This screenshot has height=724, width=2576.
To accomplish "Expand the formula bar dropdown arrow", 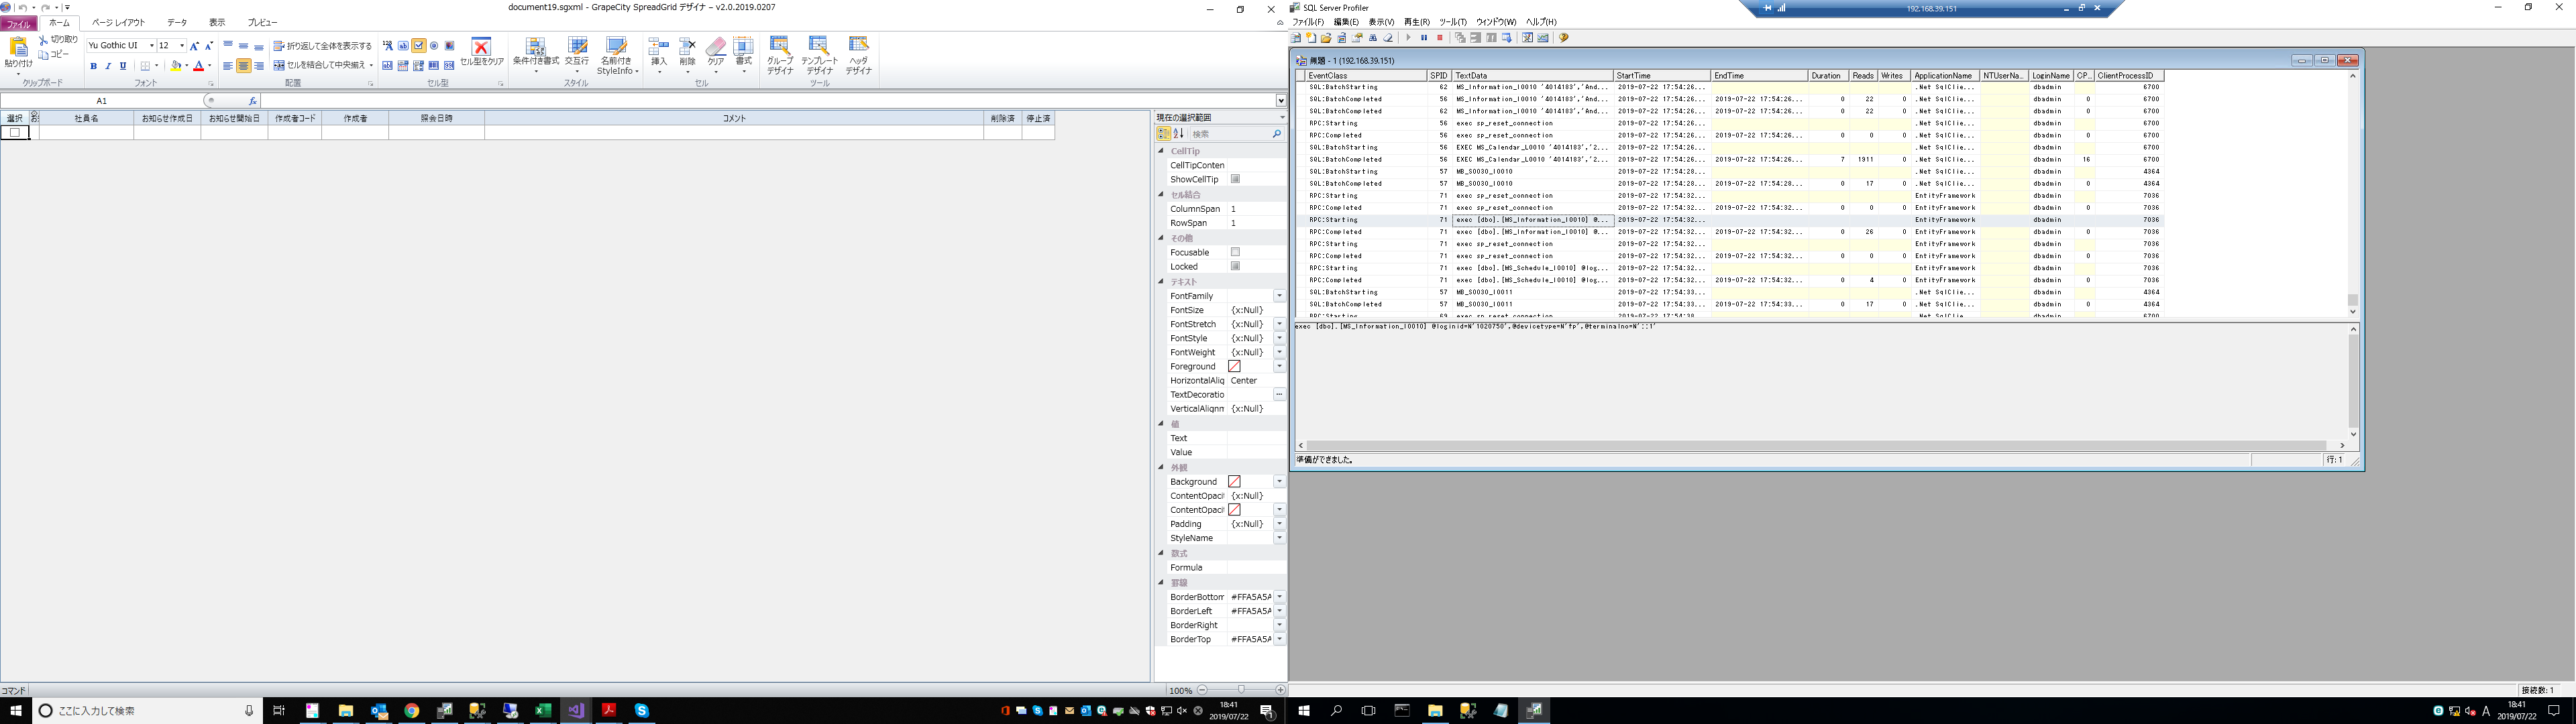I will 1281,101.
